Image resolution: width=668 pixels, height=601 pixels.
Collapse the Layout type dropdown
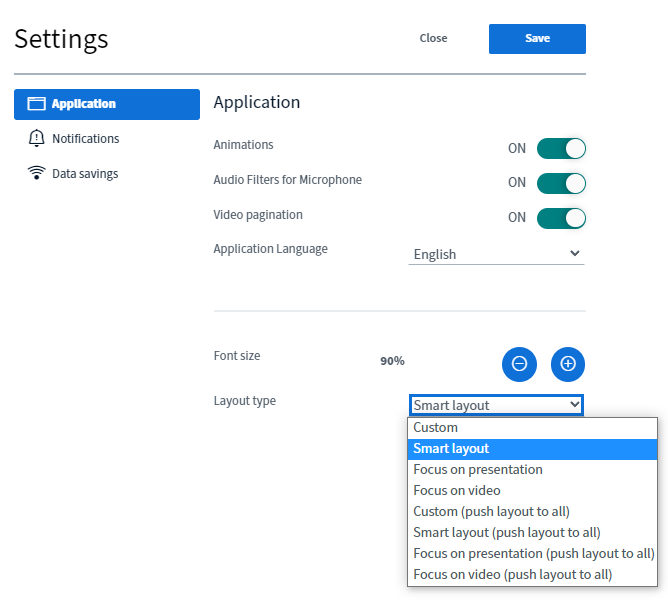tap(496, 405)
